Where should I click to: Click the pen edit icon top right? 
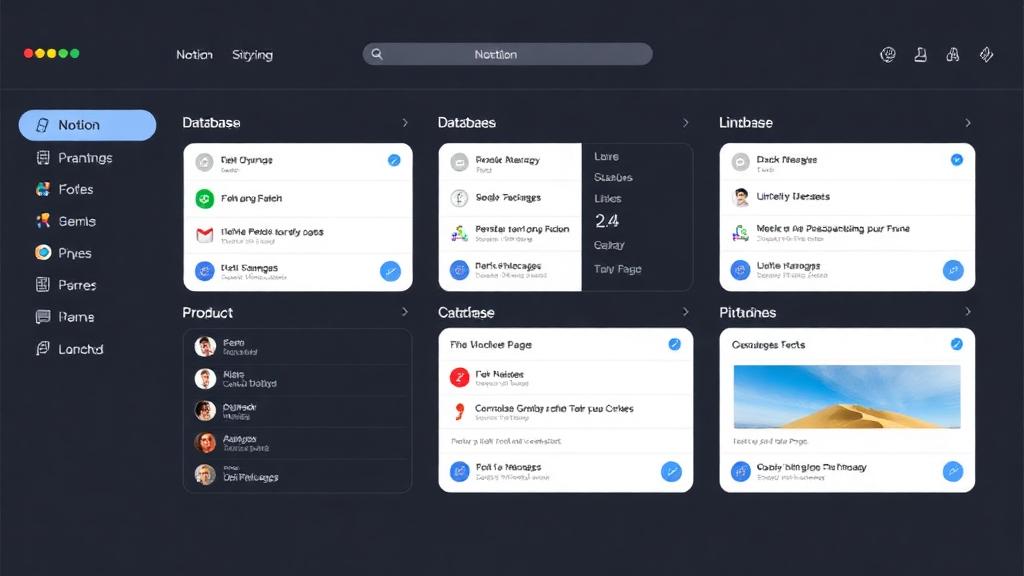coord(986,54)
